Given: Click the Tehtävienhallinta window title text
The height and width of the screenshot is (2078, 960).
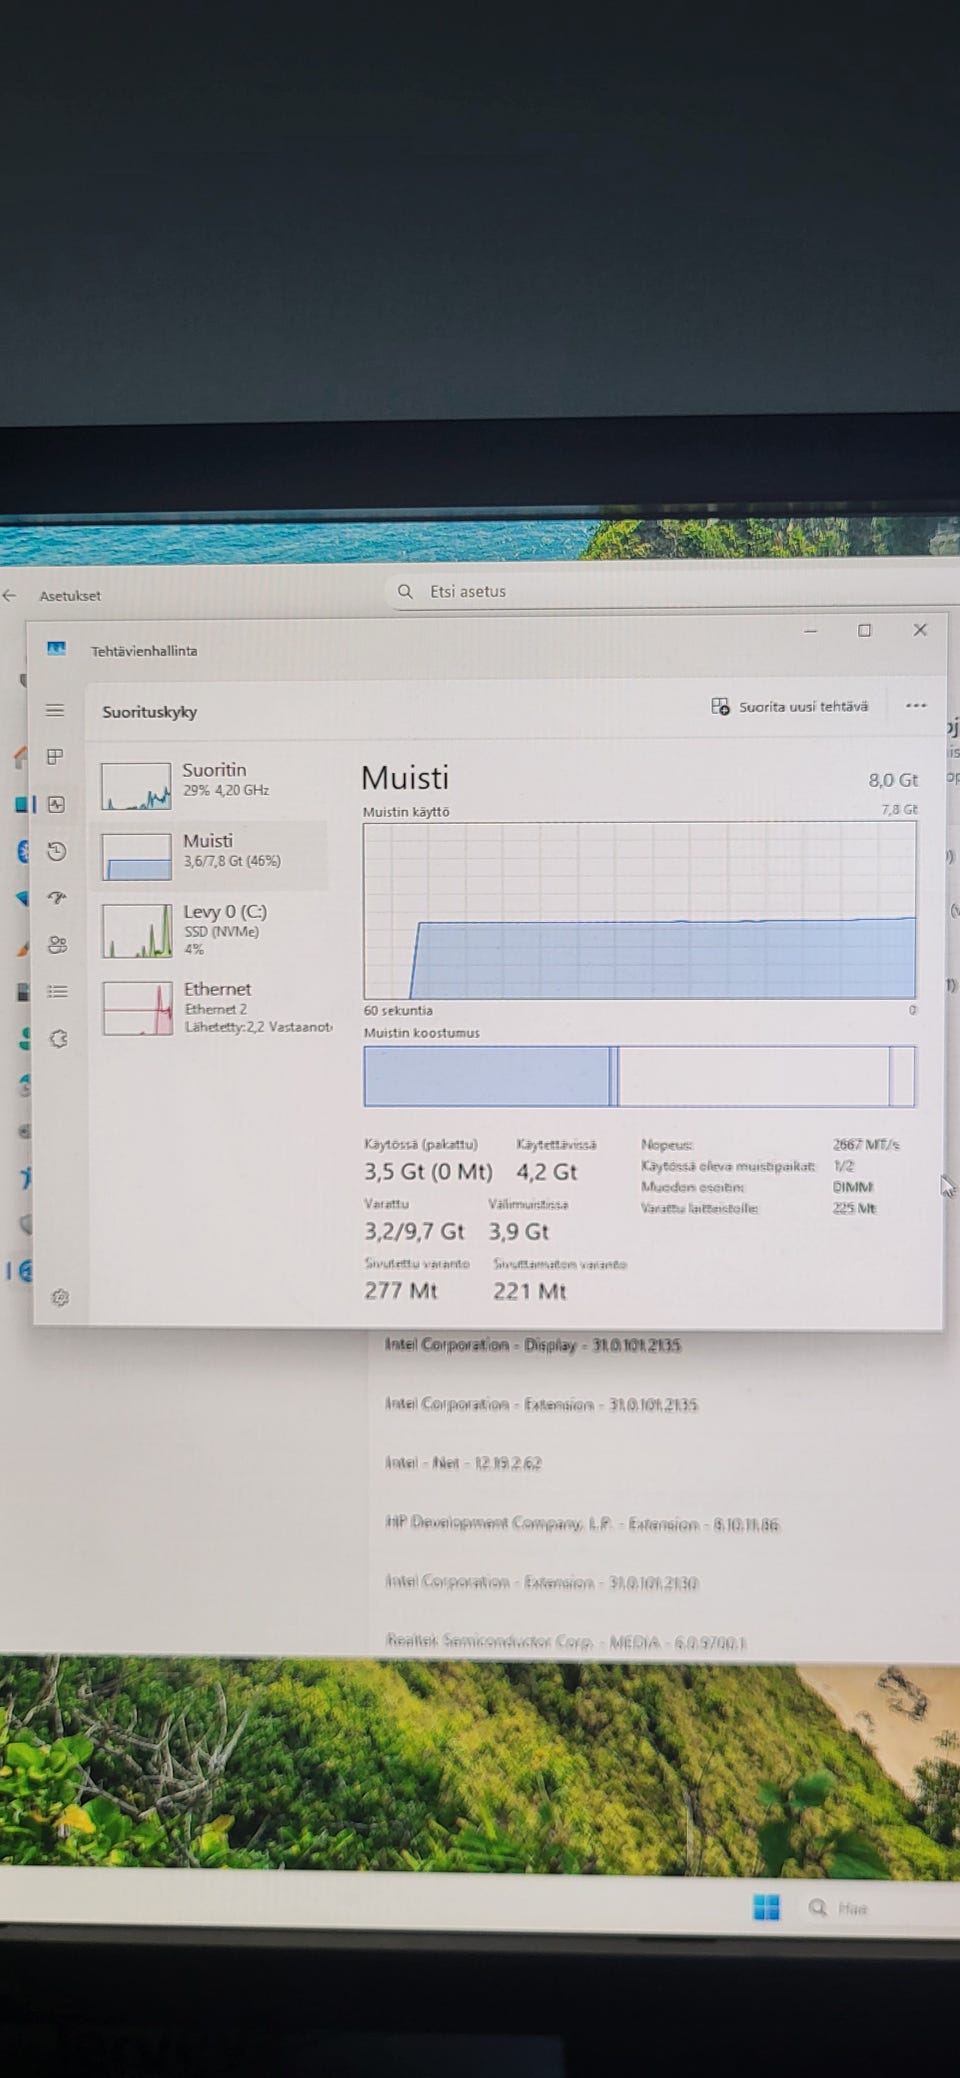Looking at the screenshot, I should click(144, 651).
